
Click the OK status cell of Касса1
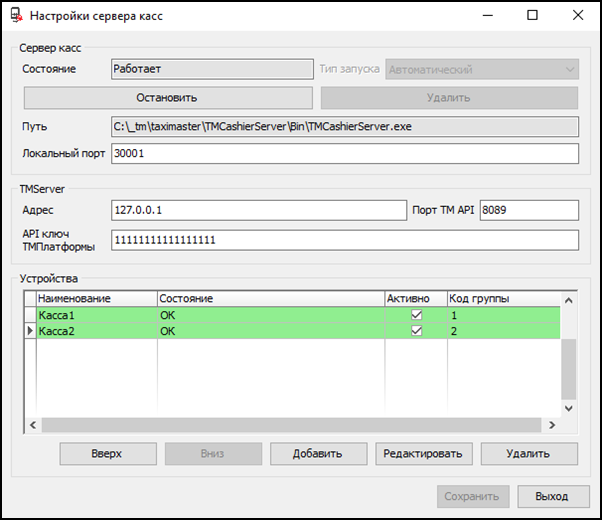click(x=271, y=315)
